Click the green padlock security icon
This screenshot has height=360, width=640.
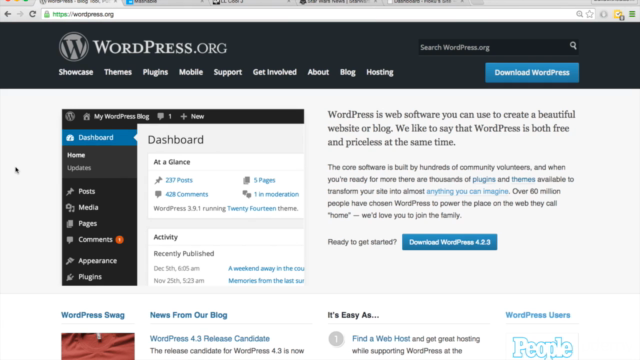pyautogui.click(x=47, y=14)
